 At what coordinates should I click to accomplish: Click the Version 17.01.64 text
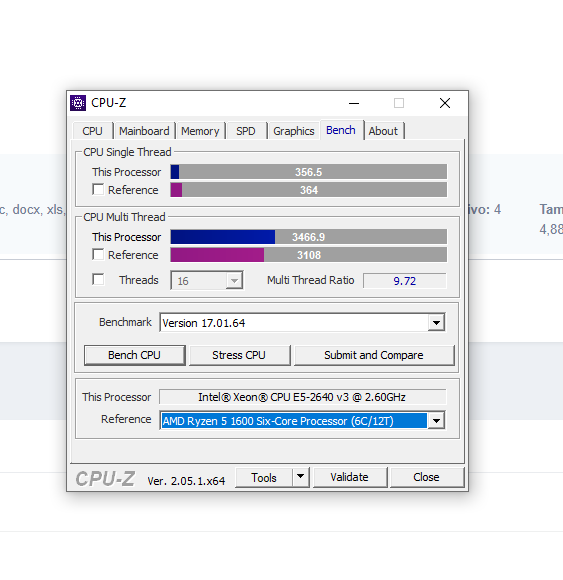coord(204,323)
